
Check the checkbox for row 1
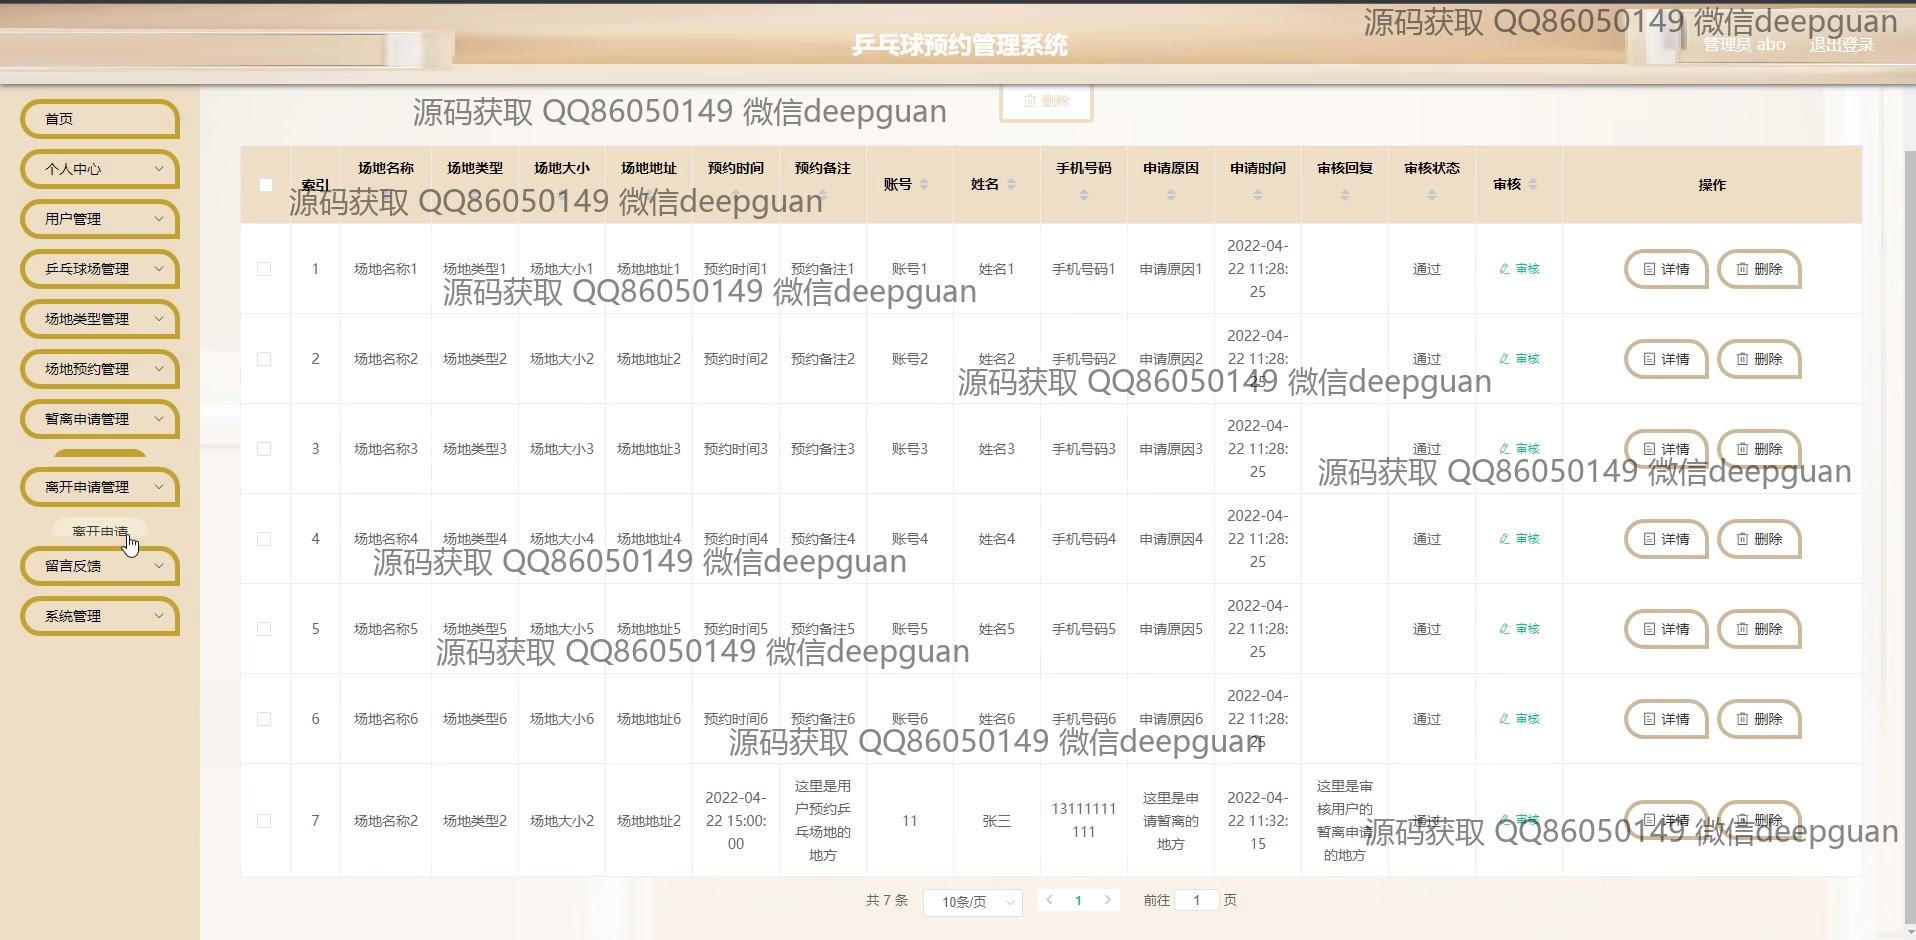[x=264, y=269]
